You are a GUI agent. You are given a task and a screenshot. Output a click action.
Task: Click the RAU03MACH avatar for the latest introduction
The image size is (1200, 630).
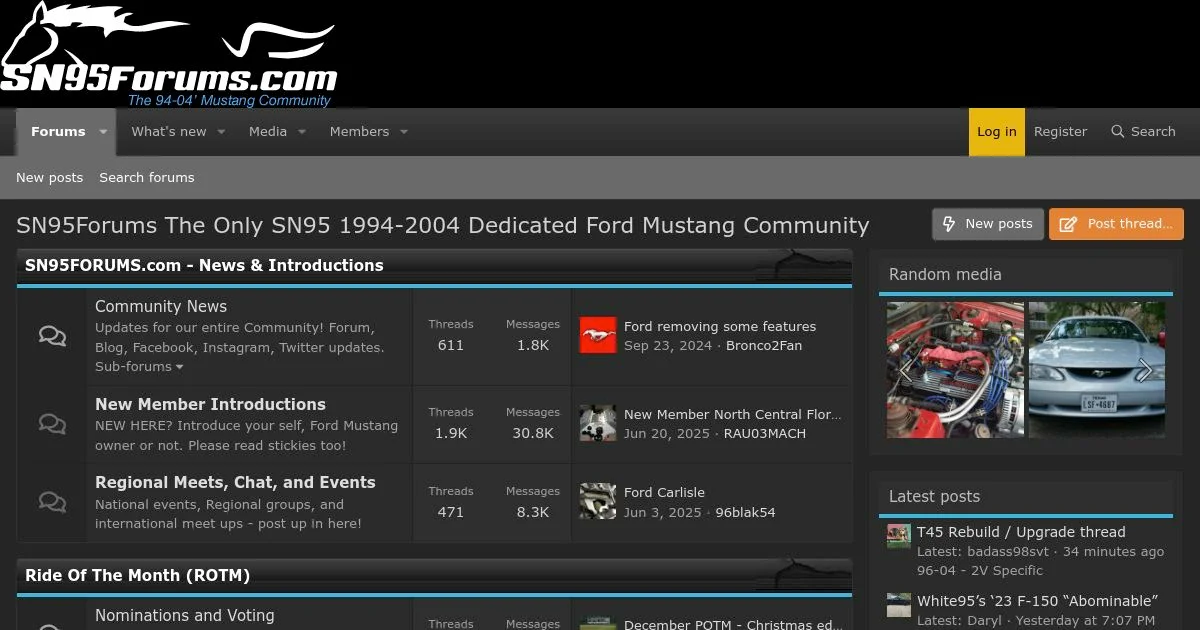click(598, 424)
